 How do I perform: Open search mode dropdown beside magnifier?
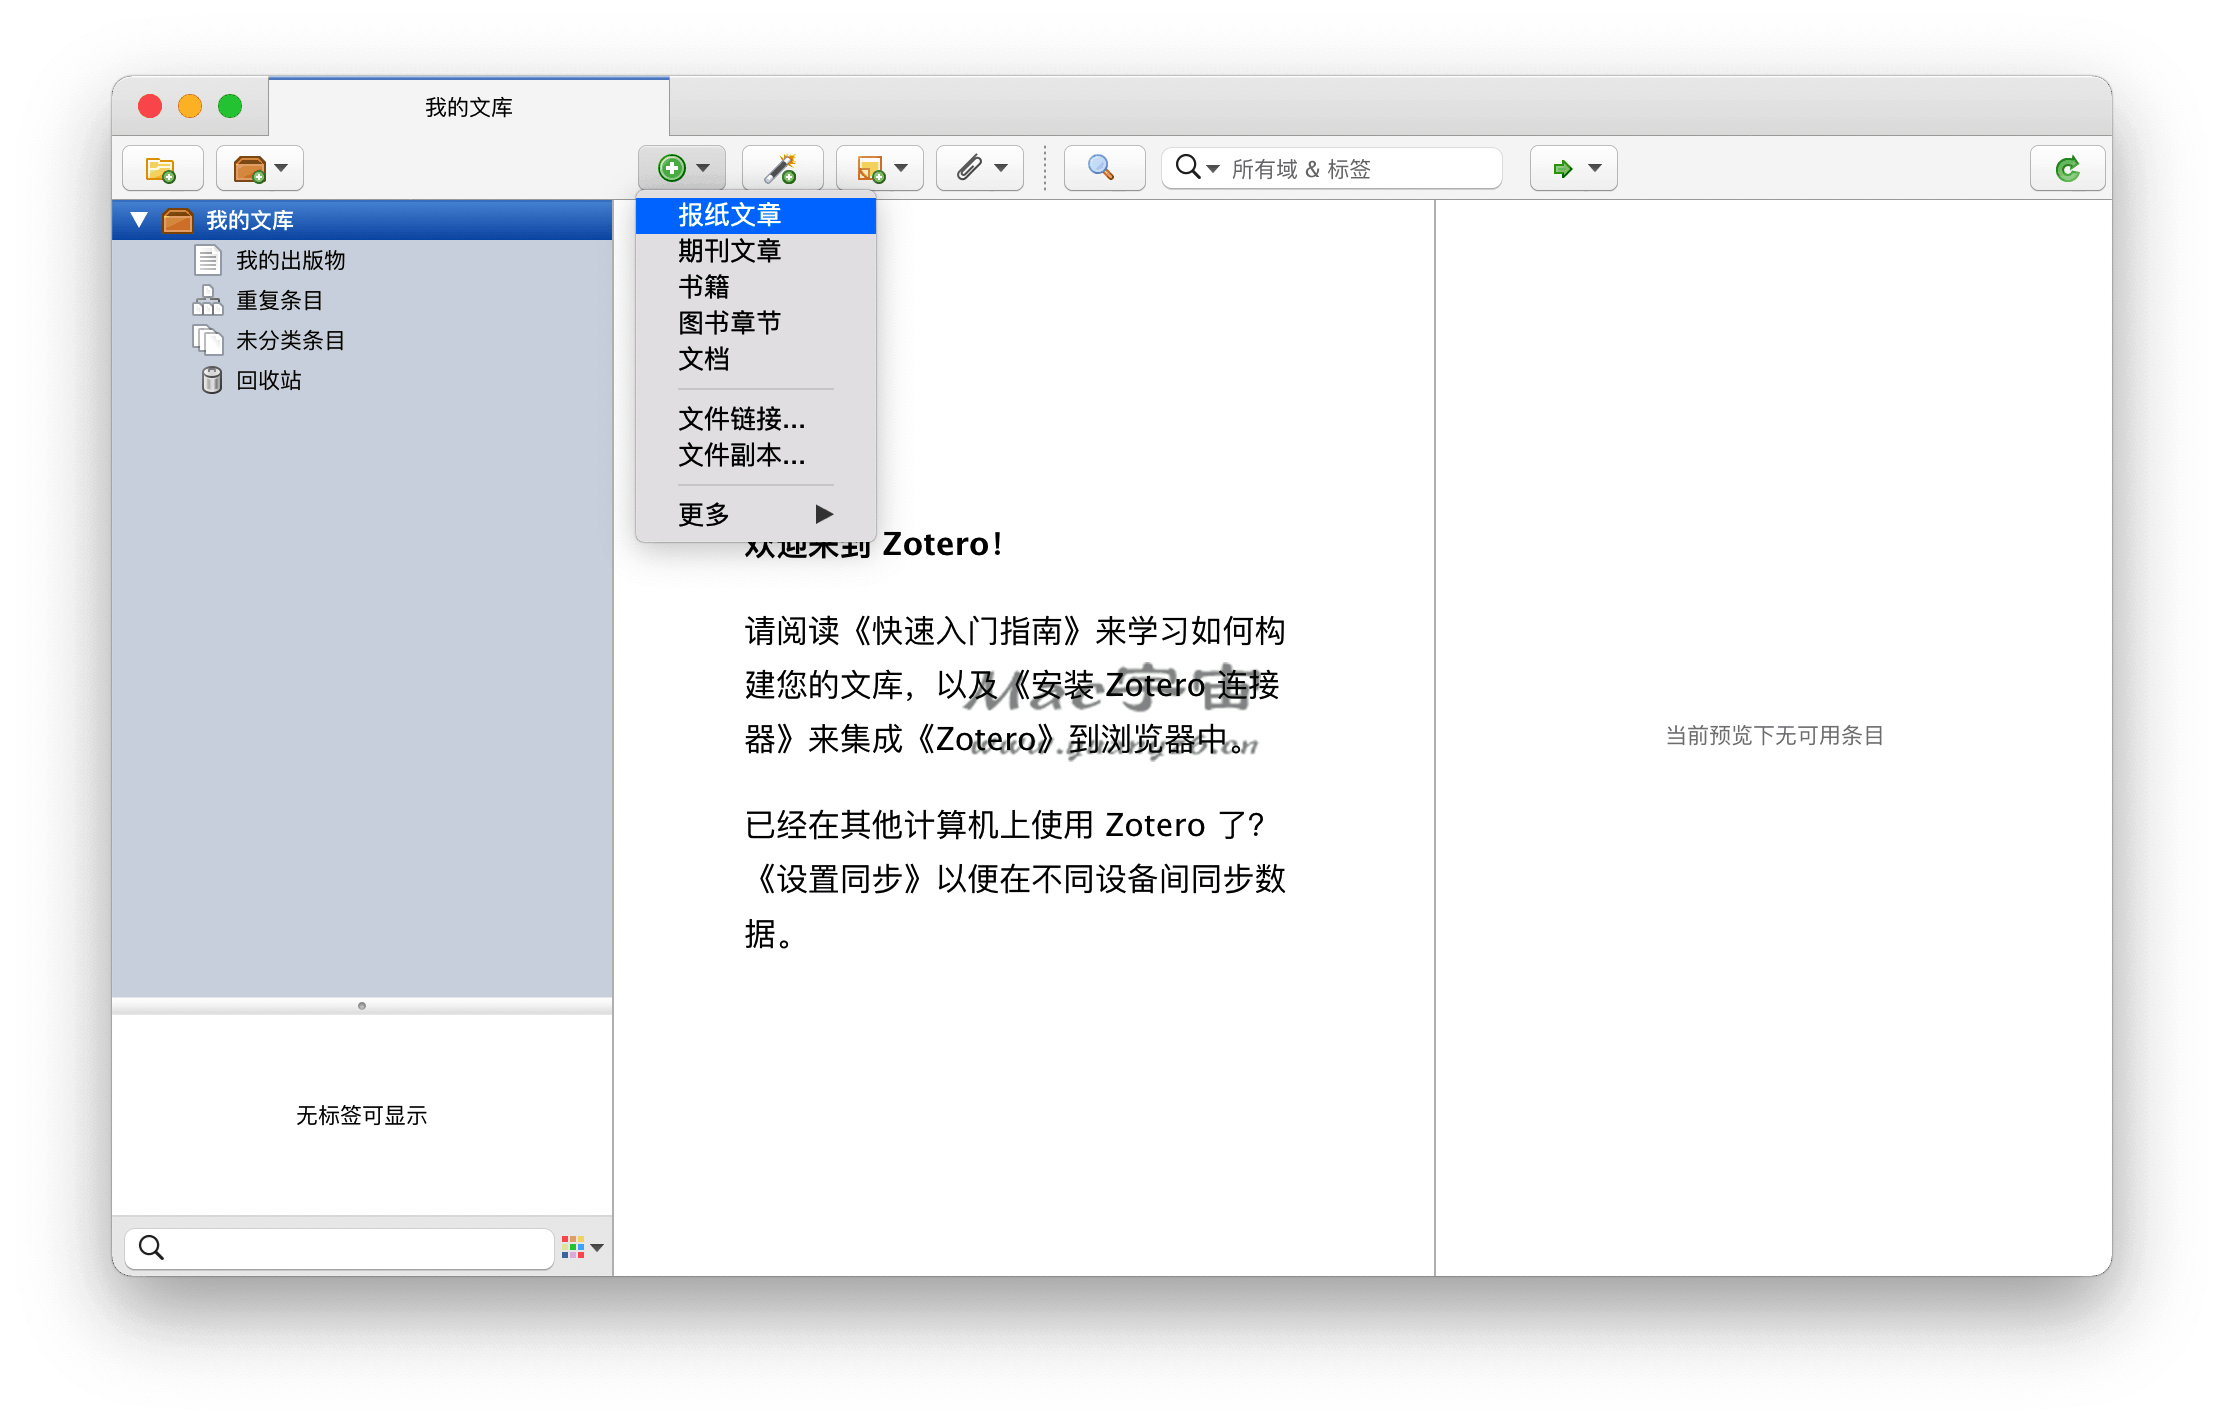tap(1198, 168)
